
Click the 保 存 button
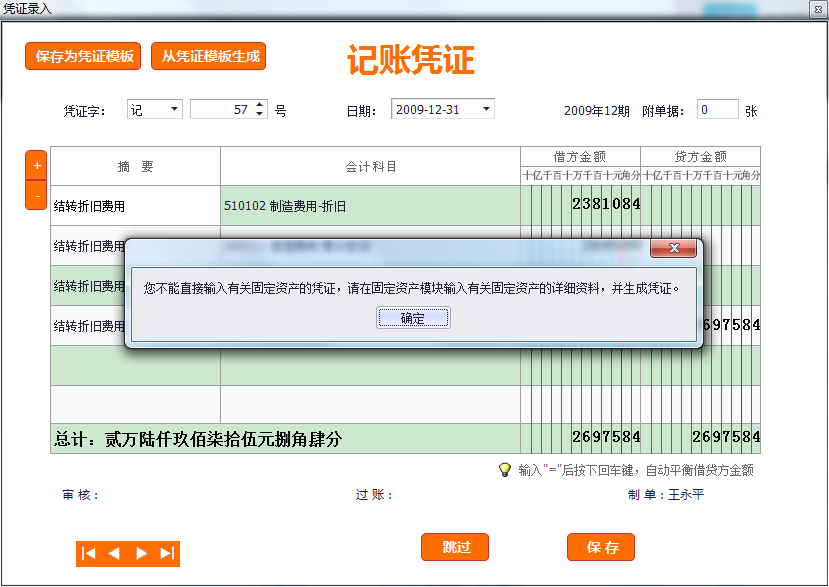(601, 547)
